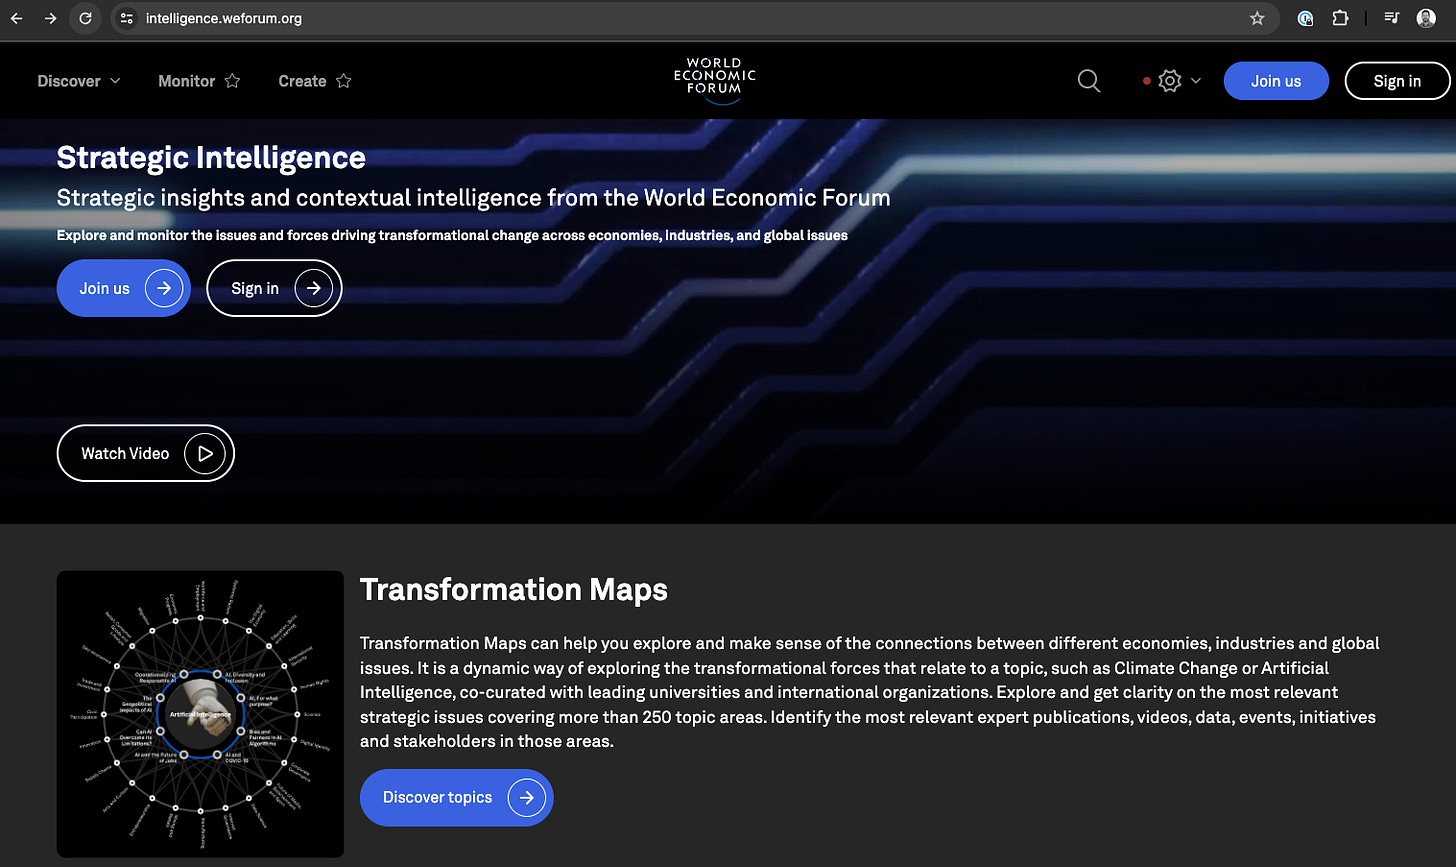Viewport: 1456px width, 867px height.
Task: Click the Join us button in header
Action: [1276, 81]
